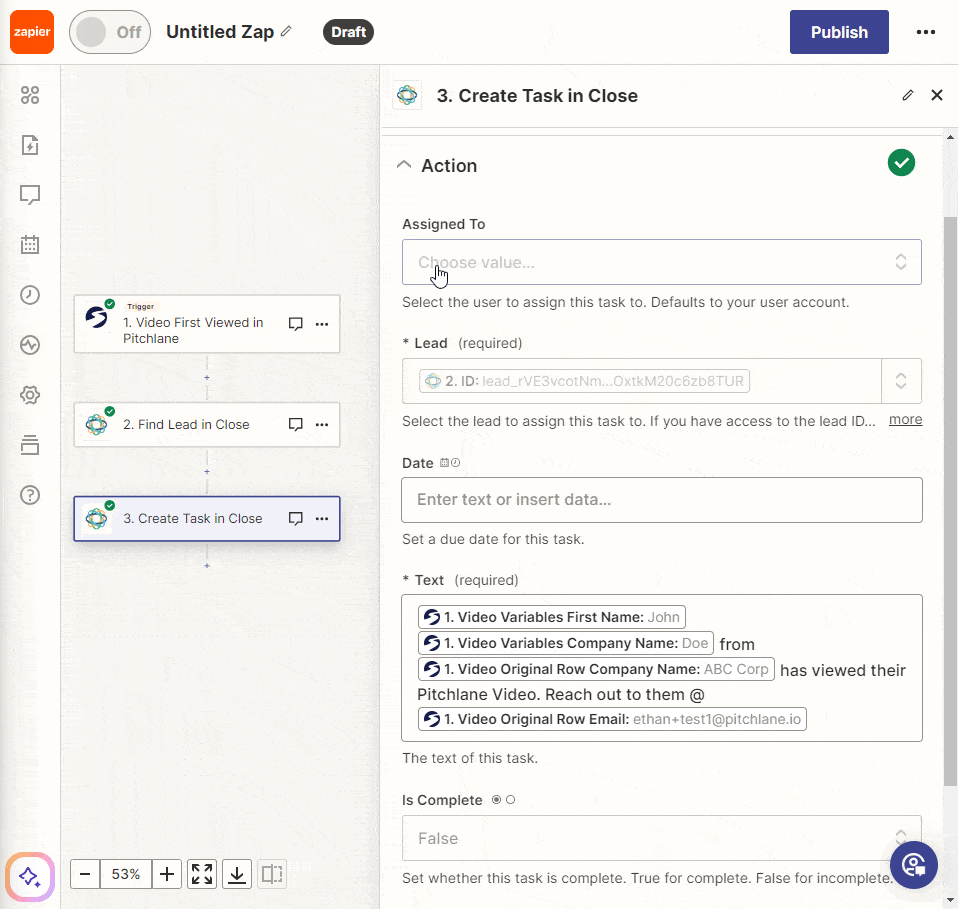Click the 53% zoom level

[126, 874]
